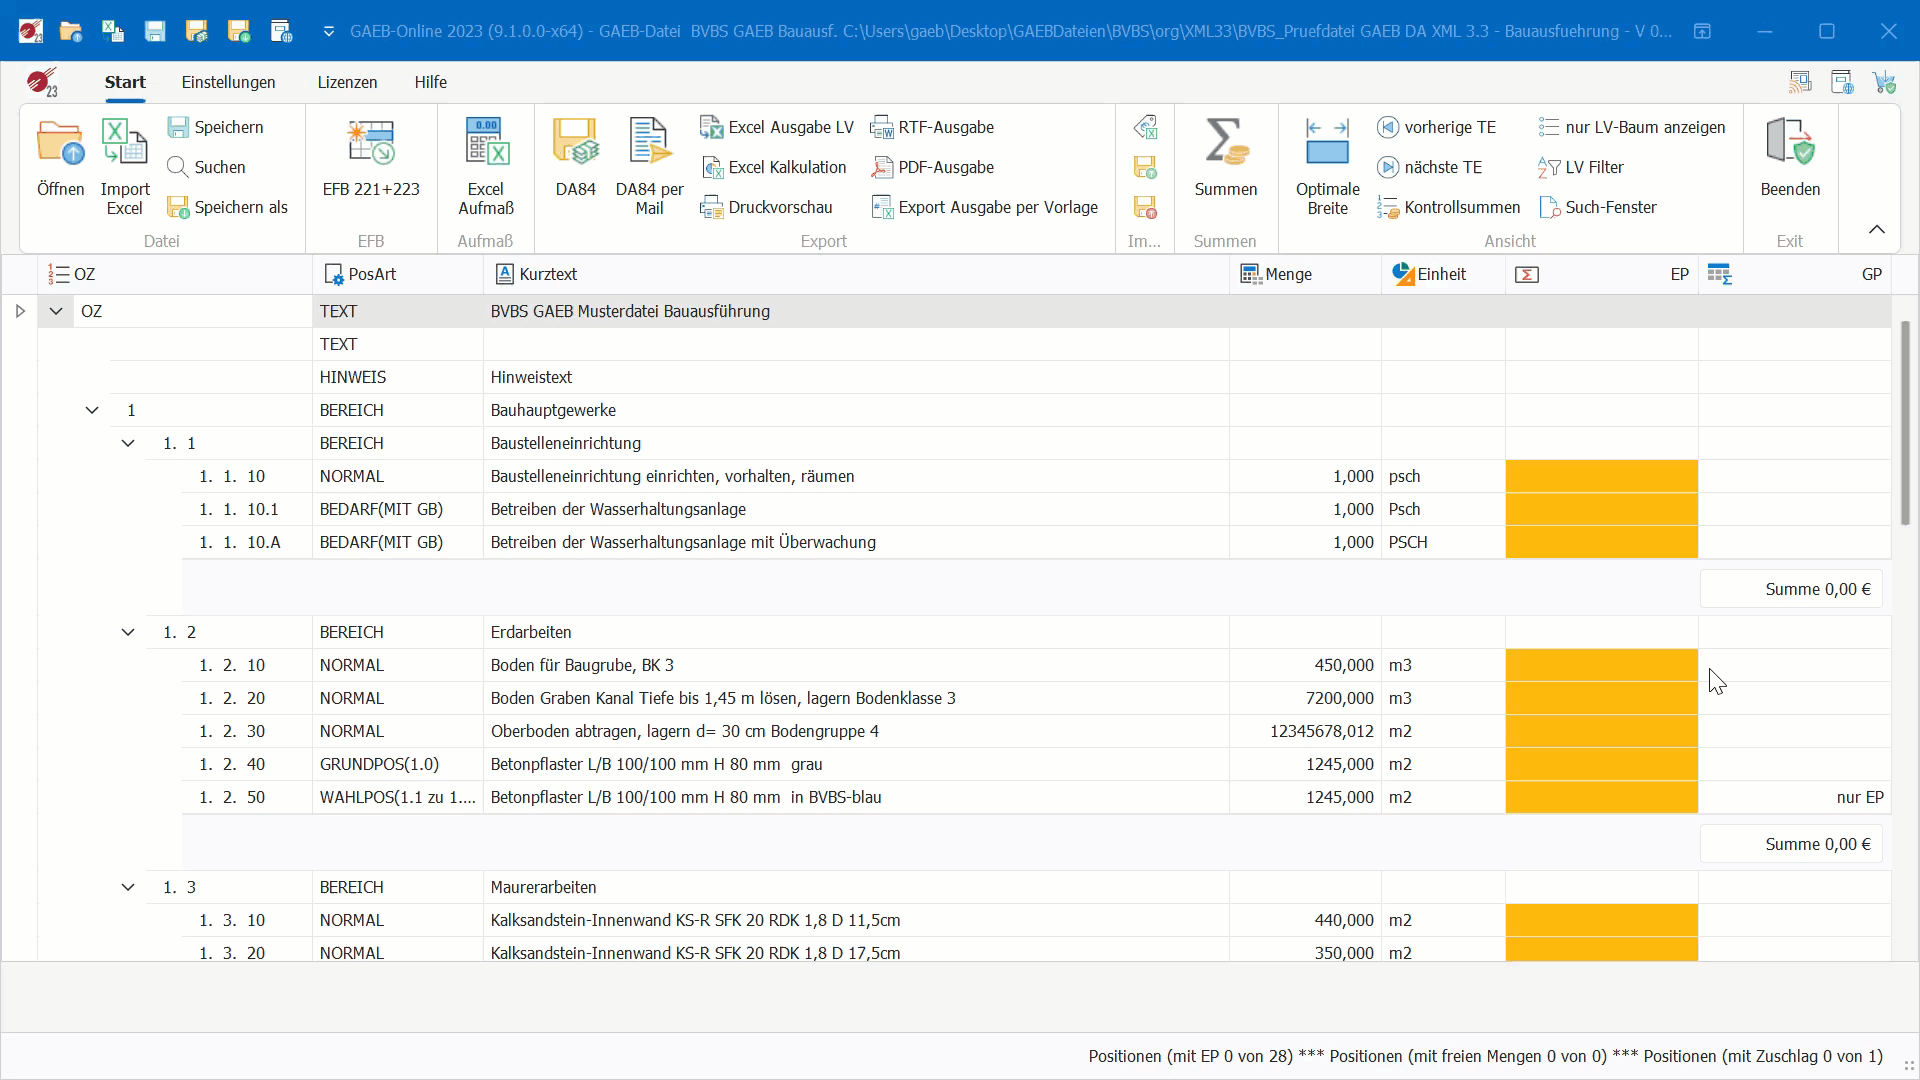Collapse the Erdarbeiten section 1.2
The height and width of the screenshot is (1080, 1920).
point(128,632)
